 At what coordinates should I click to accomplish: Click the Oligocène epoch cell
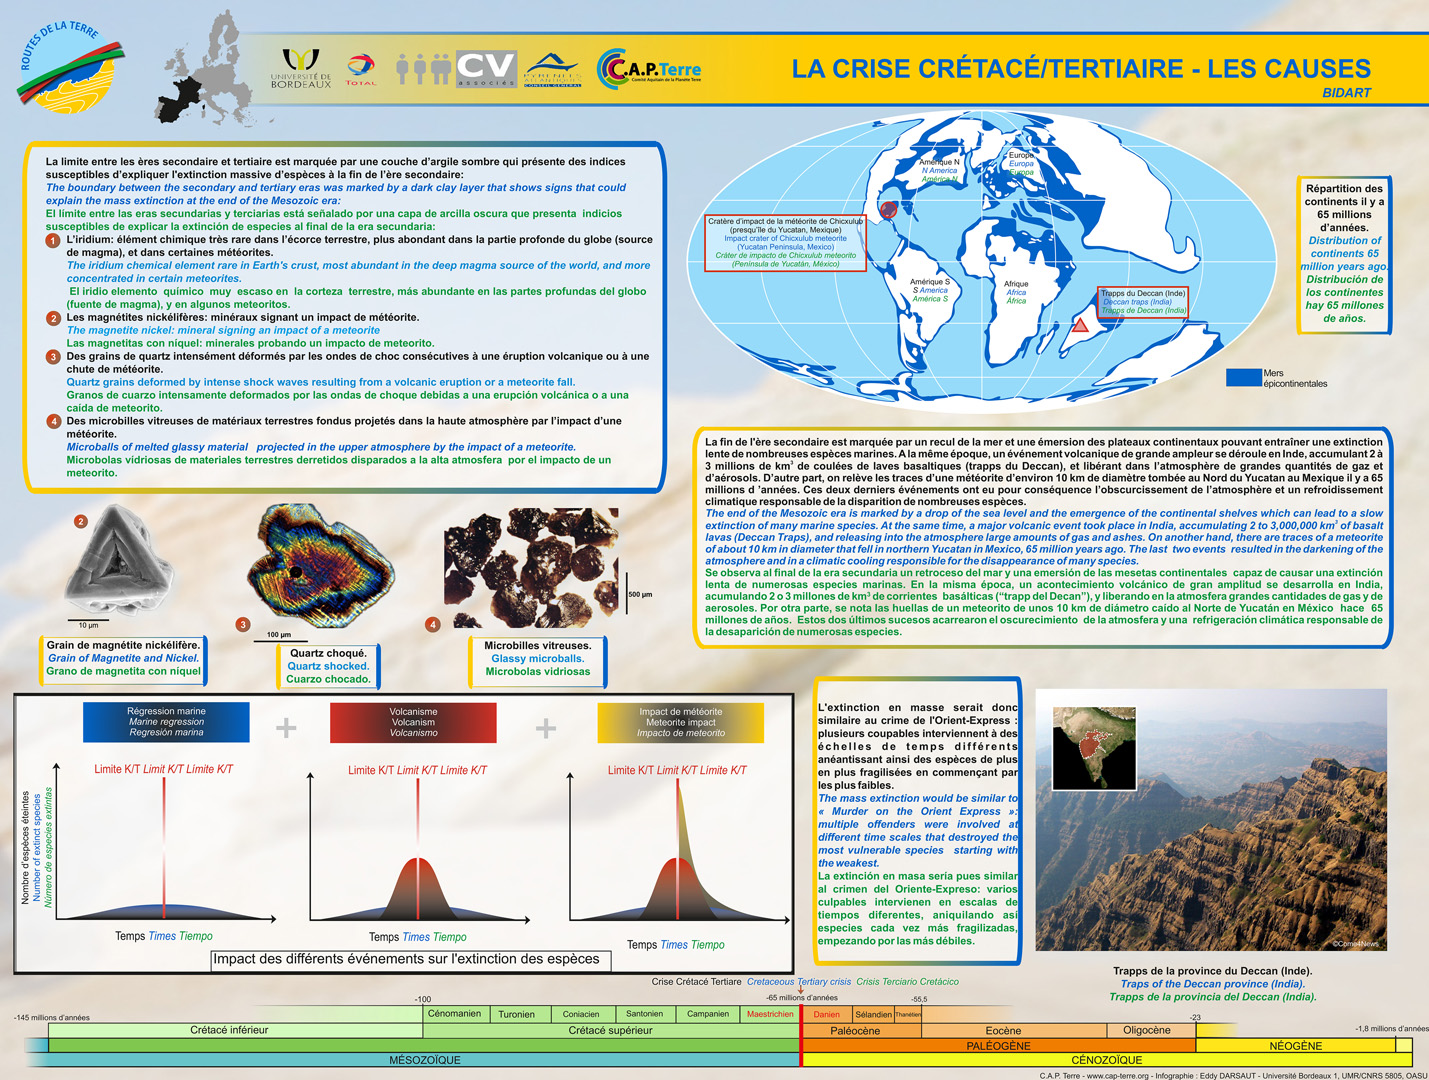(1151, 1030)
